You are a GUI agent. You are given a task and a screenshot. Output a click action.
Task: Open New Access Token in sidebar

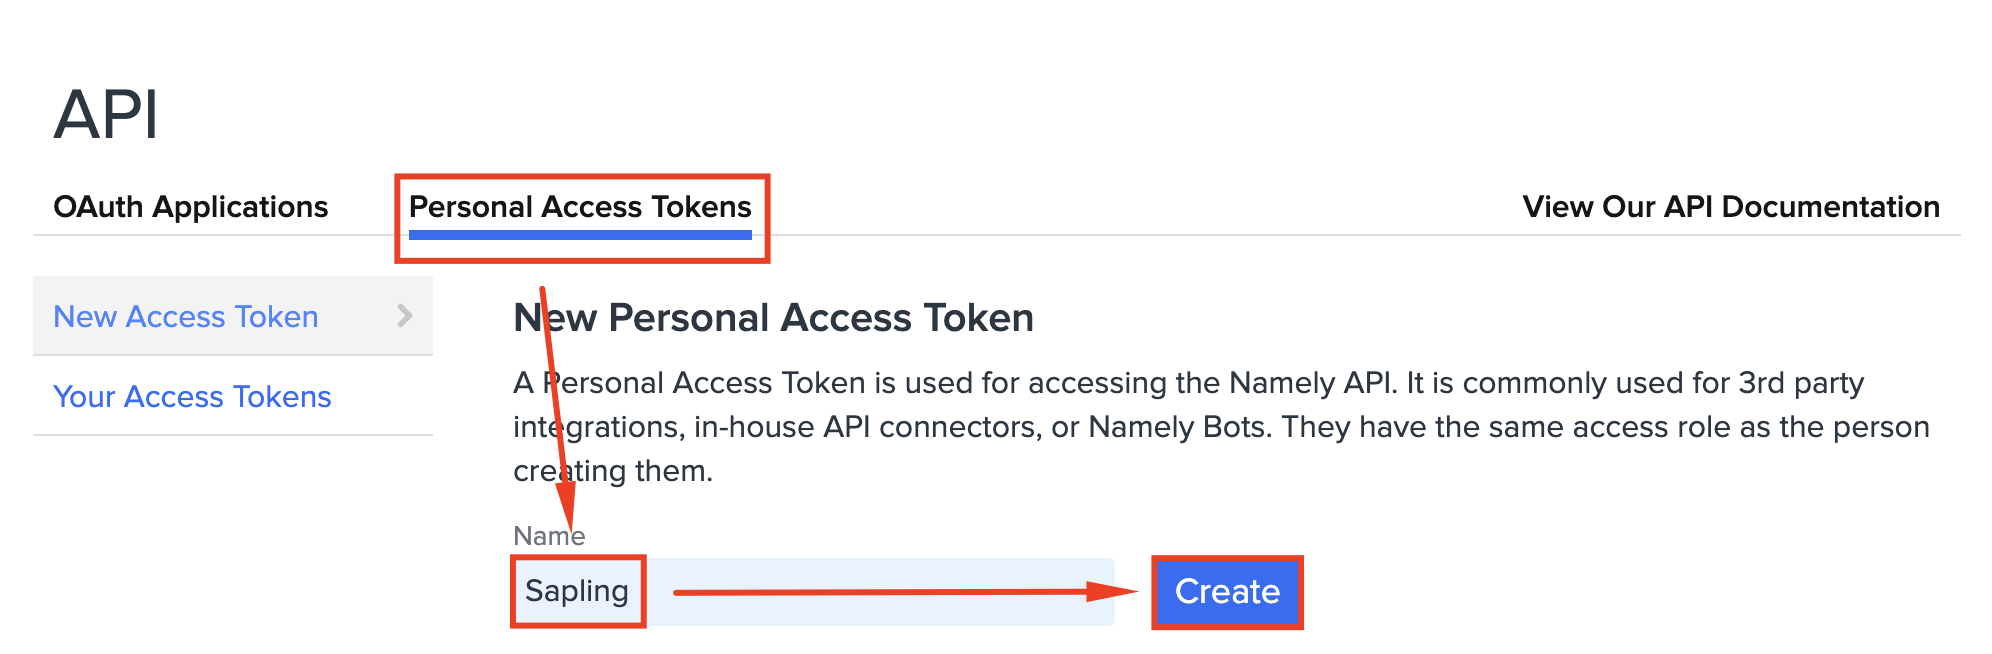pyautogui.click(x=186, y=317)
